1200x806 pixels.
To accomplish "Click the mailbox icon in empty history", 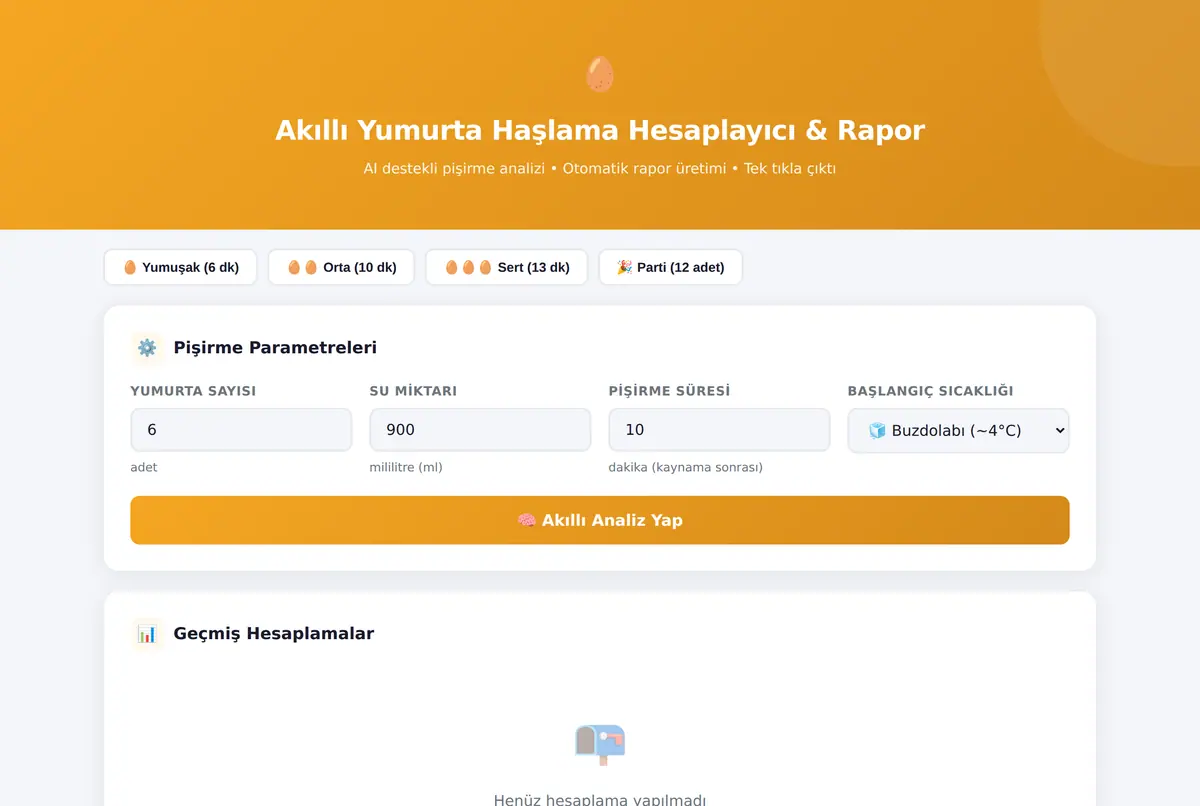I will tap(600, 744).
